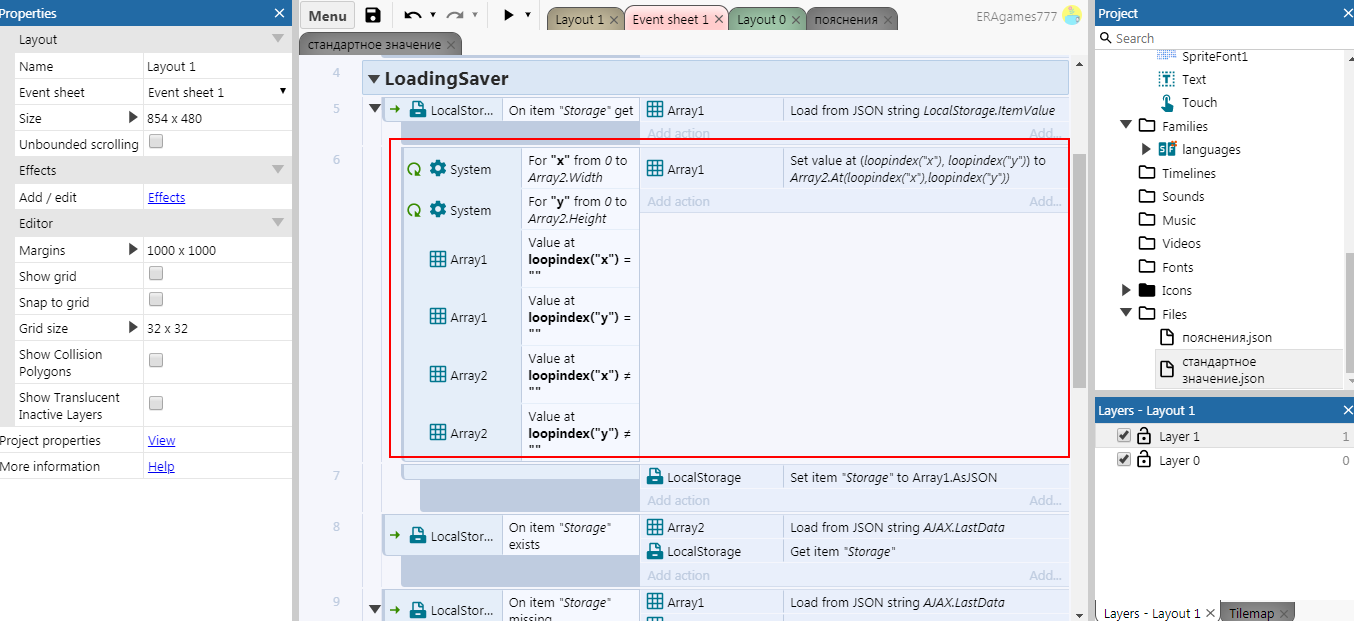This screenshot has width=1354, height=621.
Task: Expand the languages family
Action: click(1146, 149)
